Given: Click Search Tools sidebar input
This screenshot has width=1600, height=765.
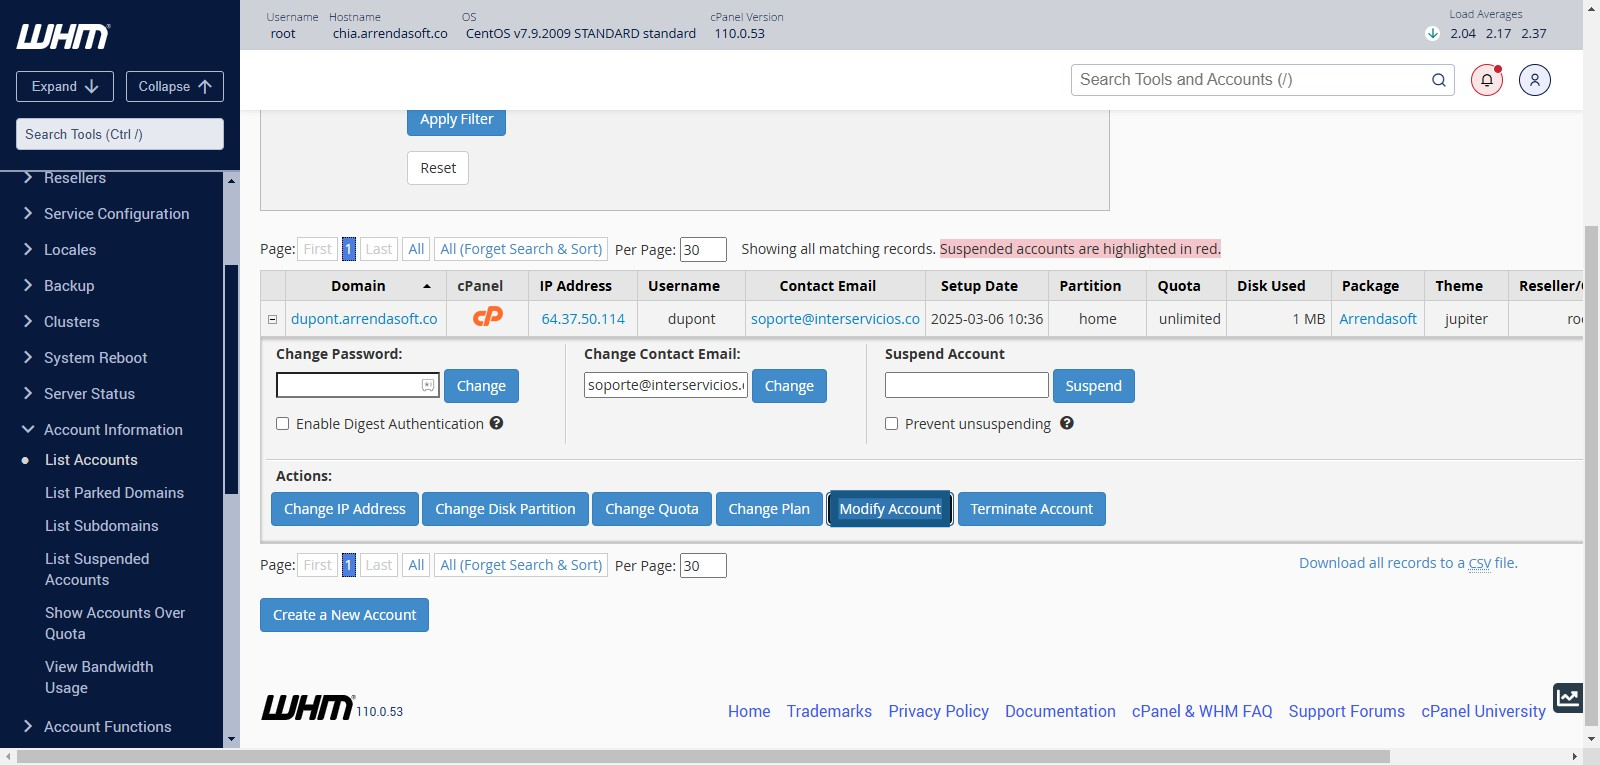Looking at the screenshot, I should pos(120,134).
